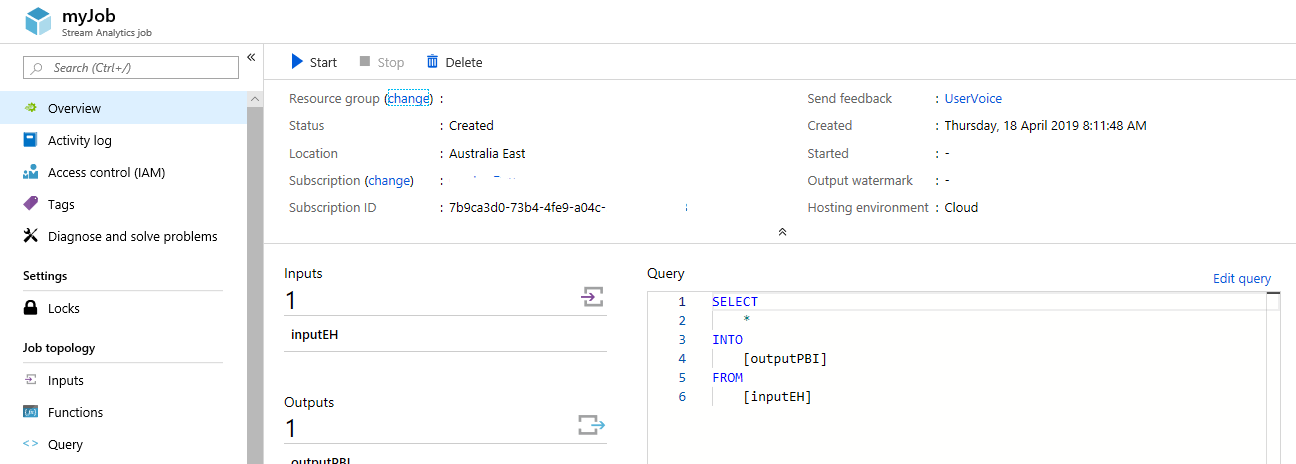The height and width of the screenshot is (464, 1296).
Task: Select the inputEH input entry
Action: [x=315, y=334]
